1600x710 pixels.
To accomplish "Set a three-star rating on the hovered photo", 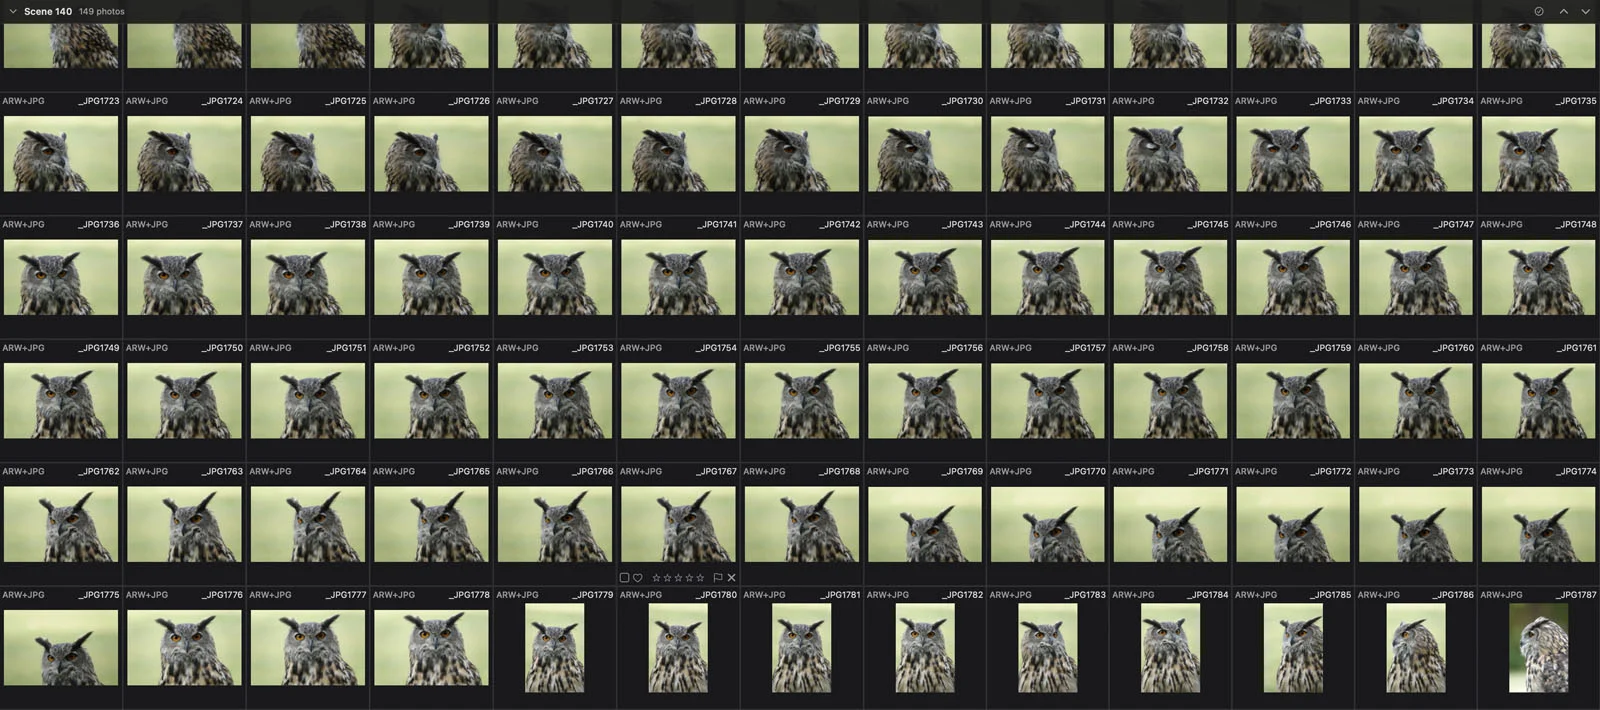I will click(x=678, y=578).
